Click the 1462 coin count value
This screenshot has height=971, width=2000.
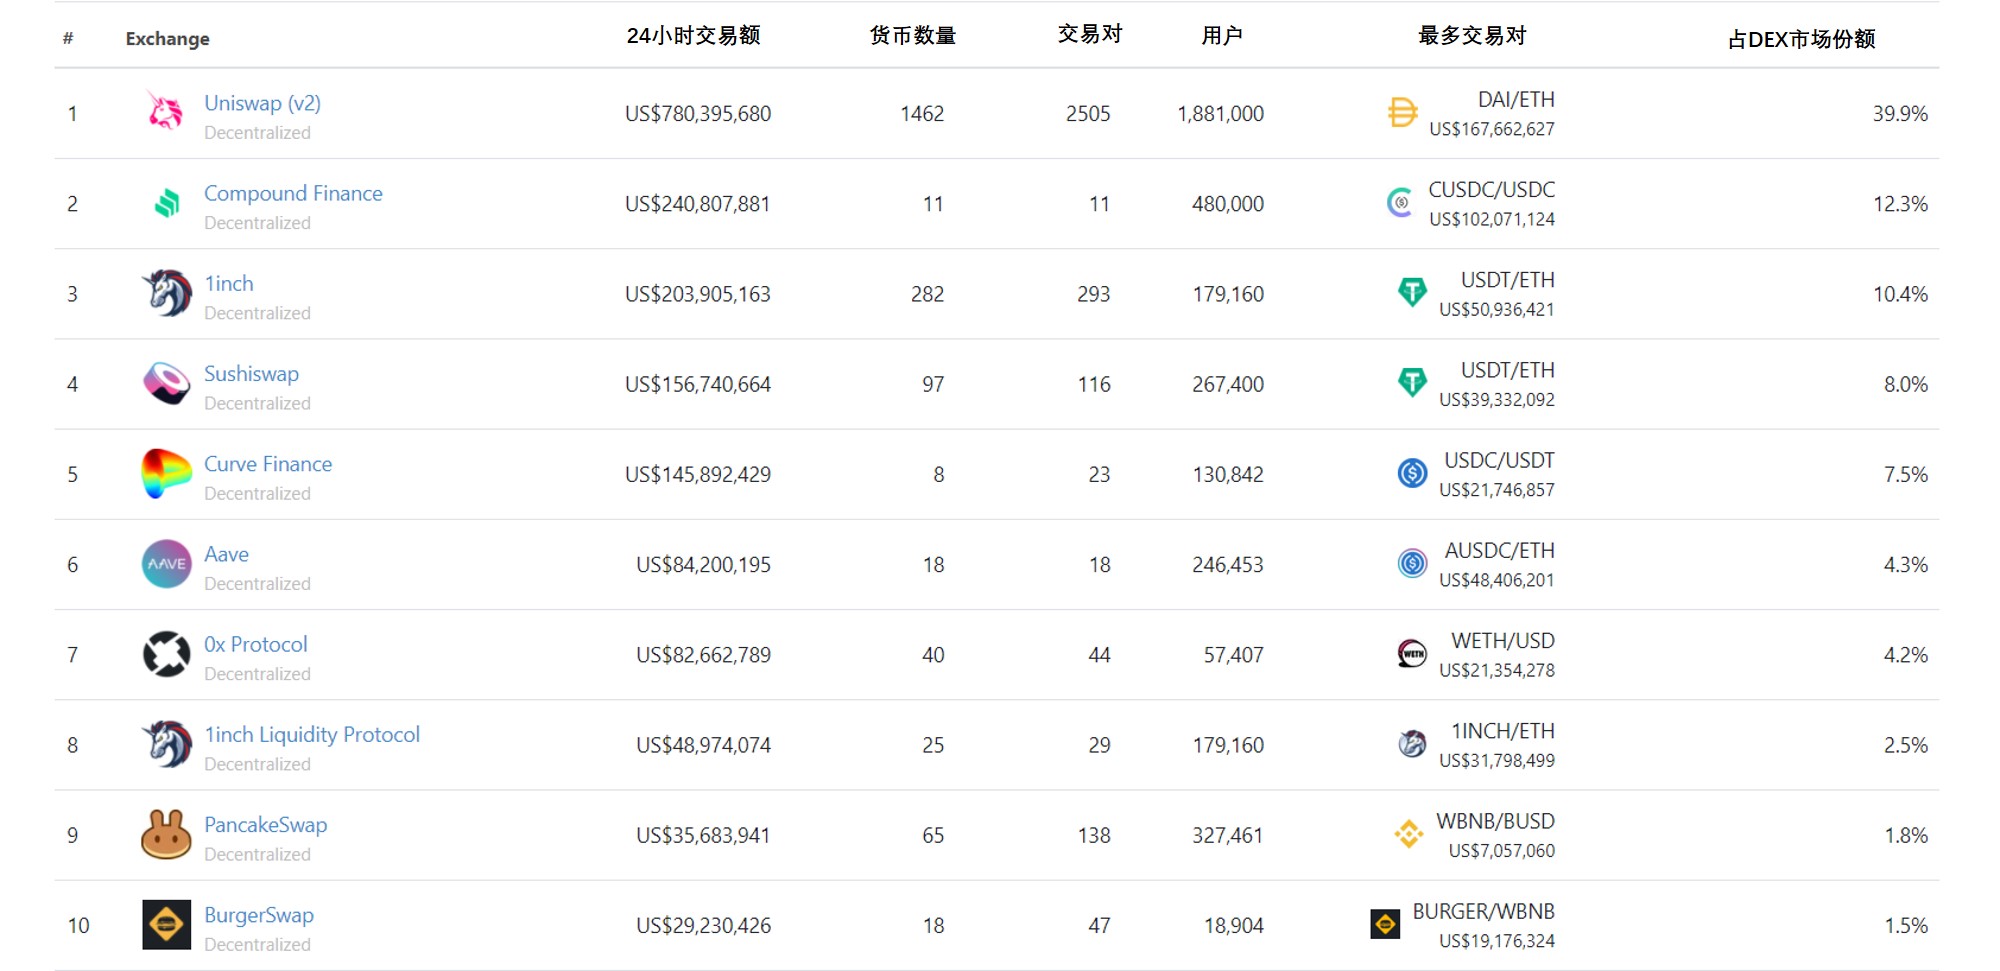tap(922, 114)
